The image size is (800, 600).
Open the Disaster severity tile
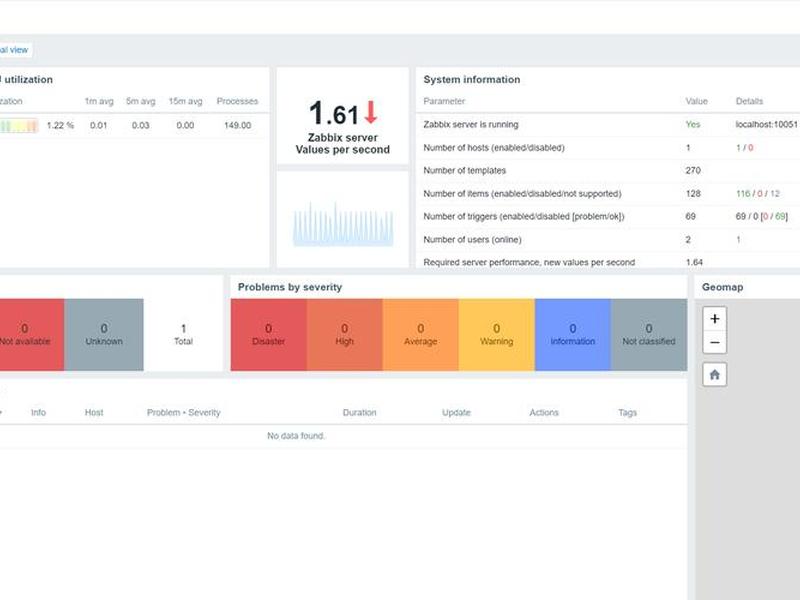[268, 335]
